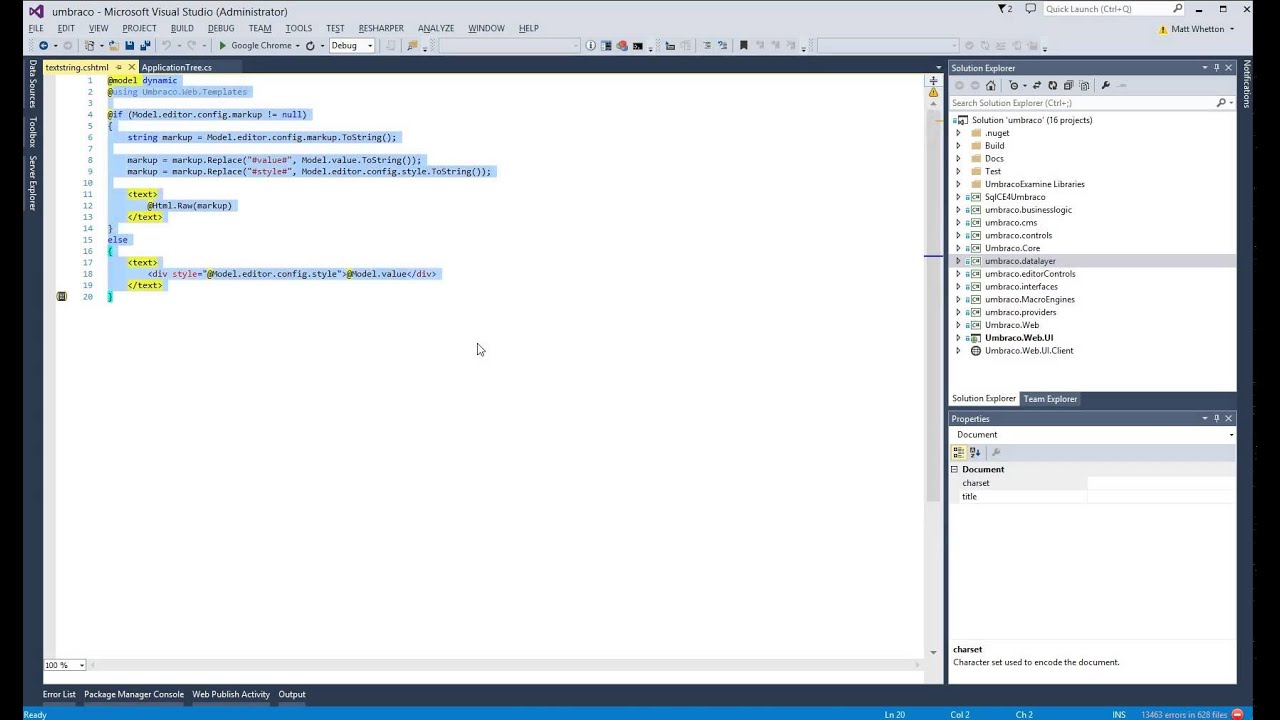Image resolution: width=1280 pixels, height=720 pixels.
Task: Click the title property row
Action: coord(1092,497)
